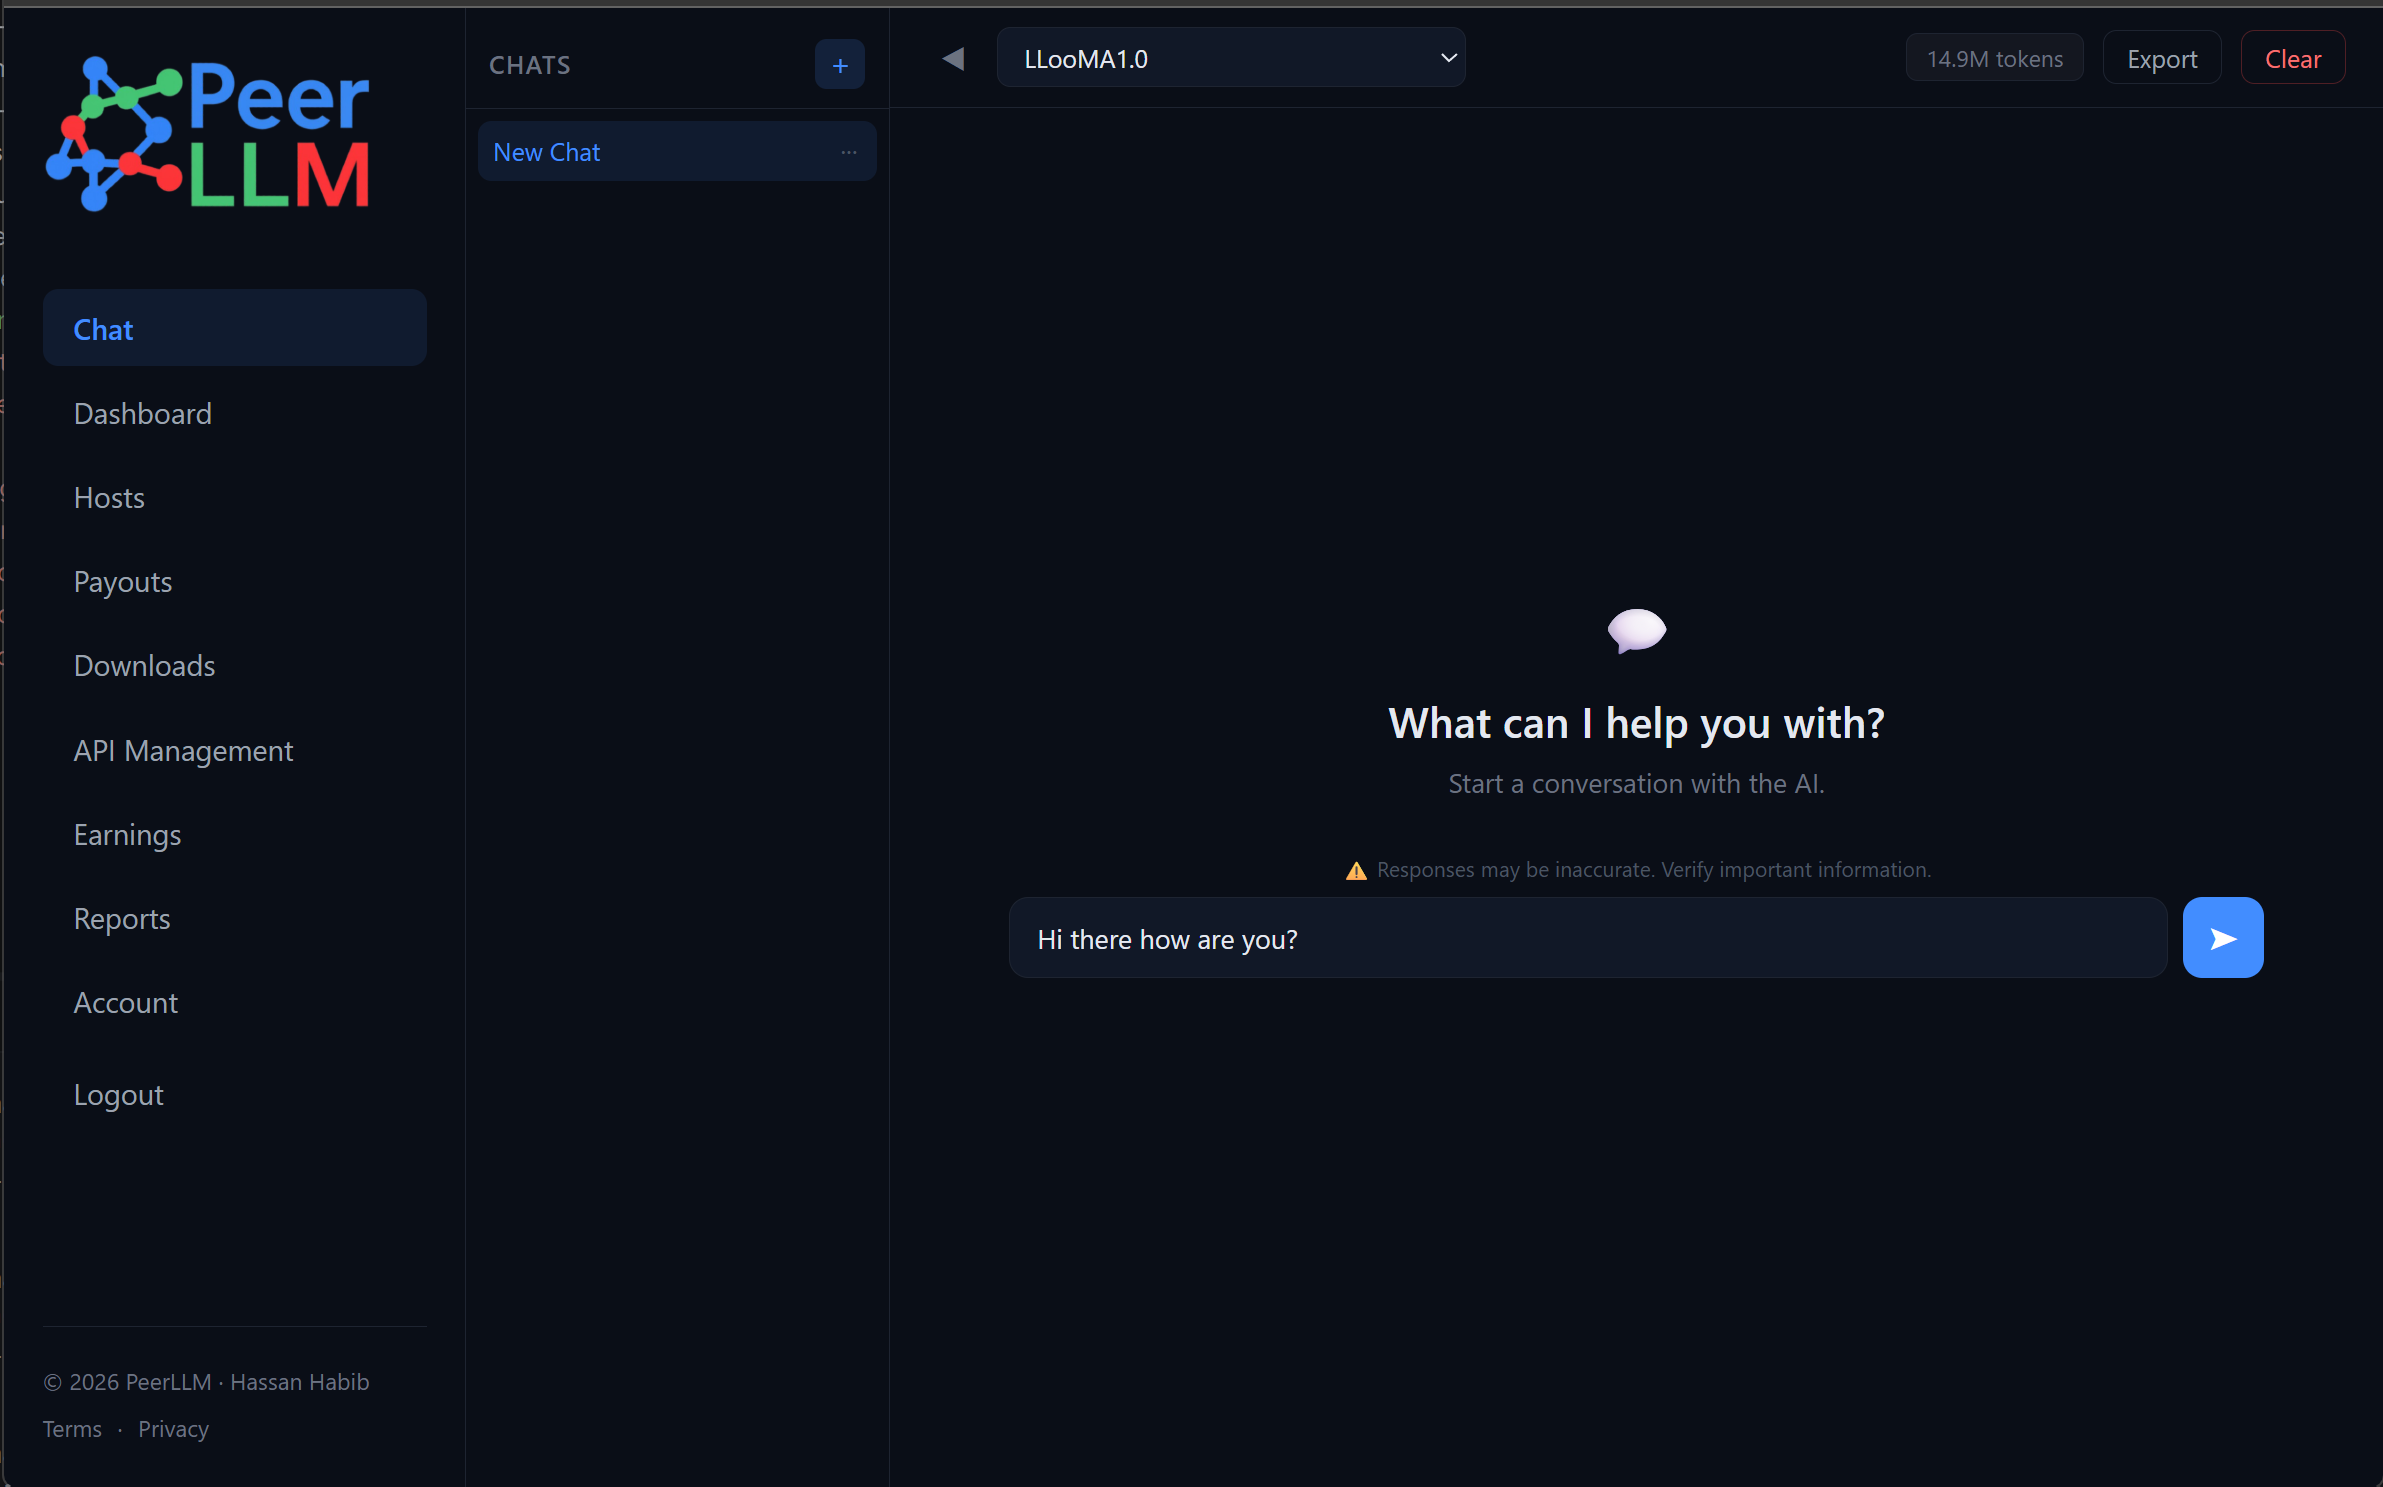Image resolution: width=2383 pixels, height=1487 pixels.
Task: Click the warning triangle icon
Action: coord(1356,870)
